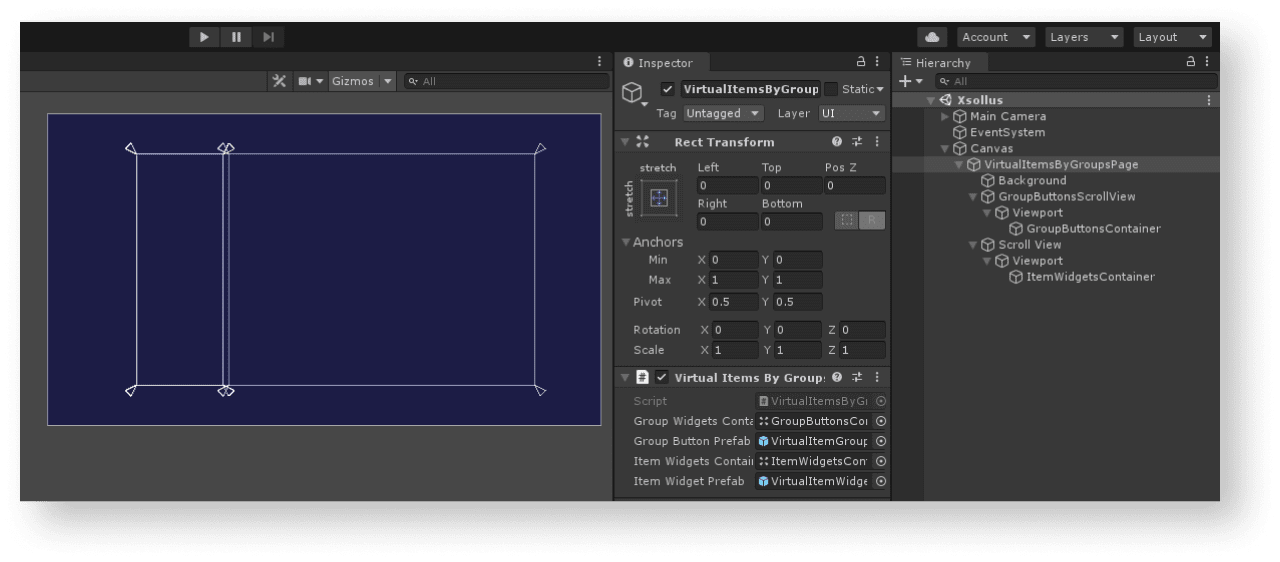This screenshot has width=1280, height=562.
Task: Open the Layer dropdown showing UI
Action: (851, 114)
